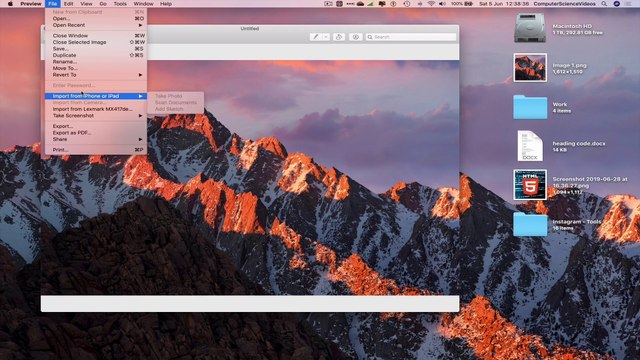Open the Go menu
Screen dimensions: 640x360
[103, 4]
